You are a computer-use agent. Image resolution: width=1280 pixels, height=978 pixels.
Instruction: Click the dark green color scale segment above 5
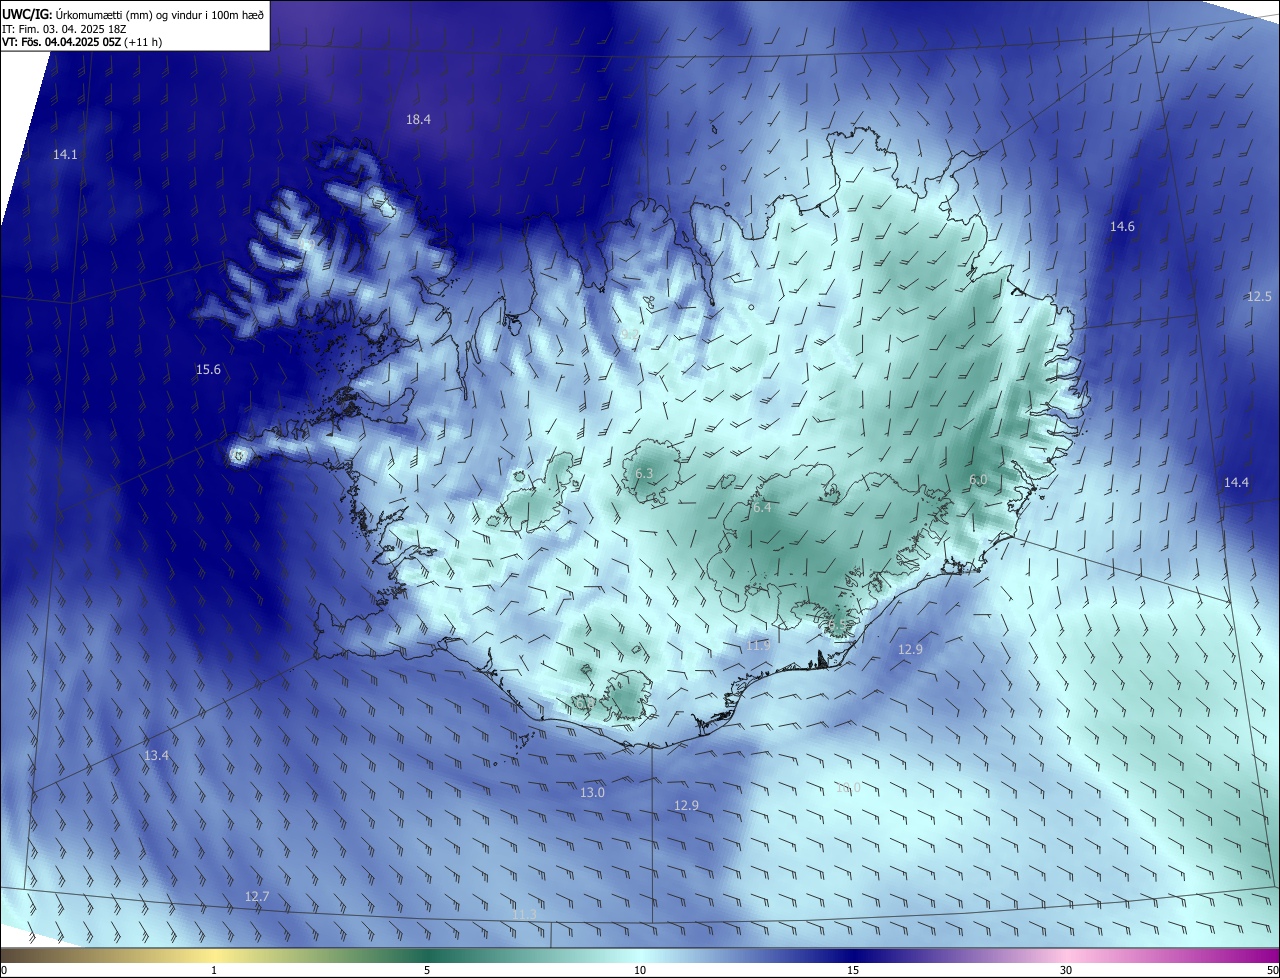427,956
